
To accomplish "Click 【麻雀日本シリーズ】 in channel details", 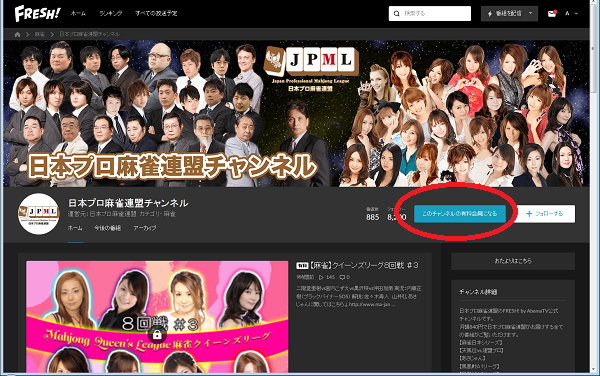I will 481,342.
